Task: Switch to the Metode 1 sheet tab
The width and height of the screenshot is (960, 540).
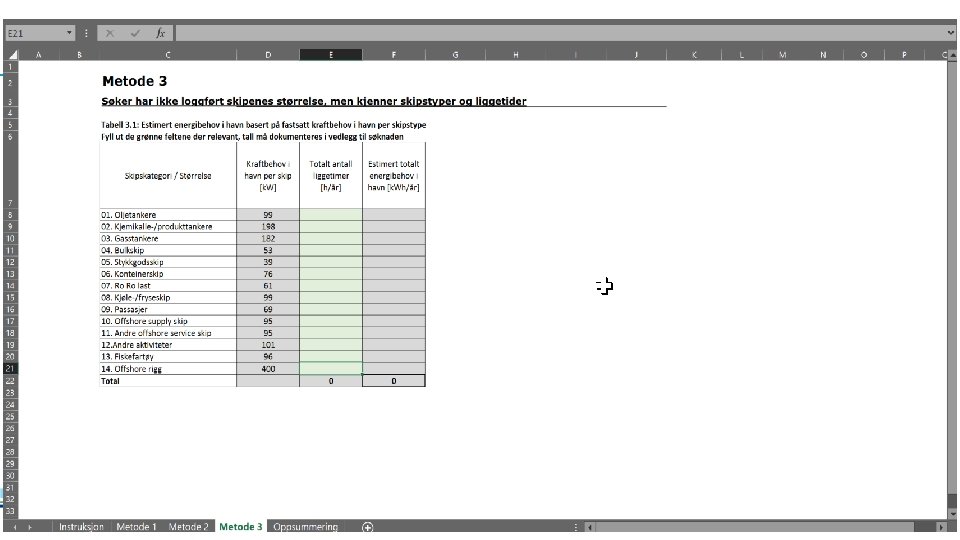Action: click(137, 527)
